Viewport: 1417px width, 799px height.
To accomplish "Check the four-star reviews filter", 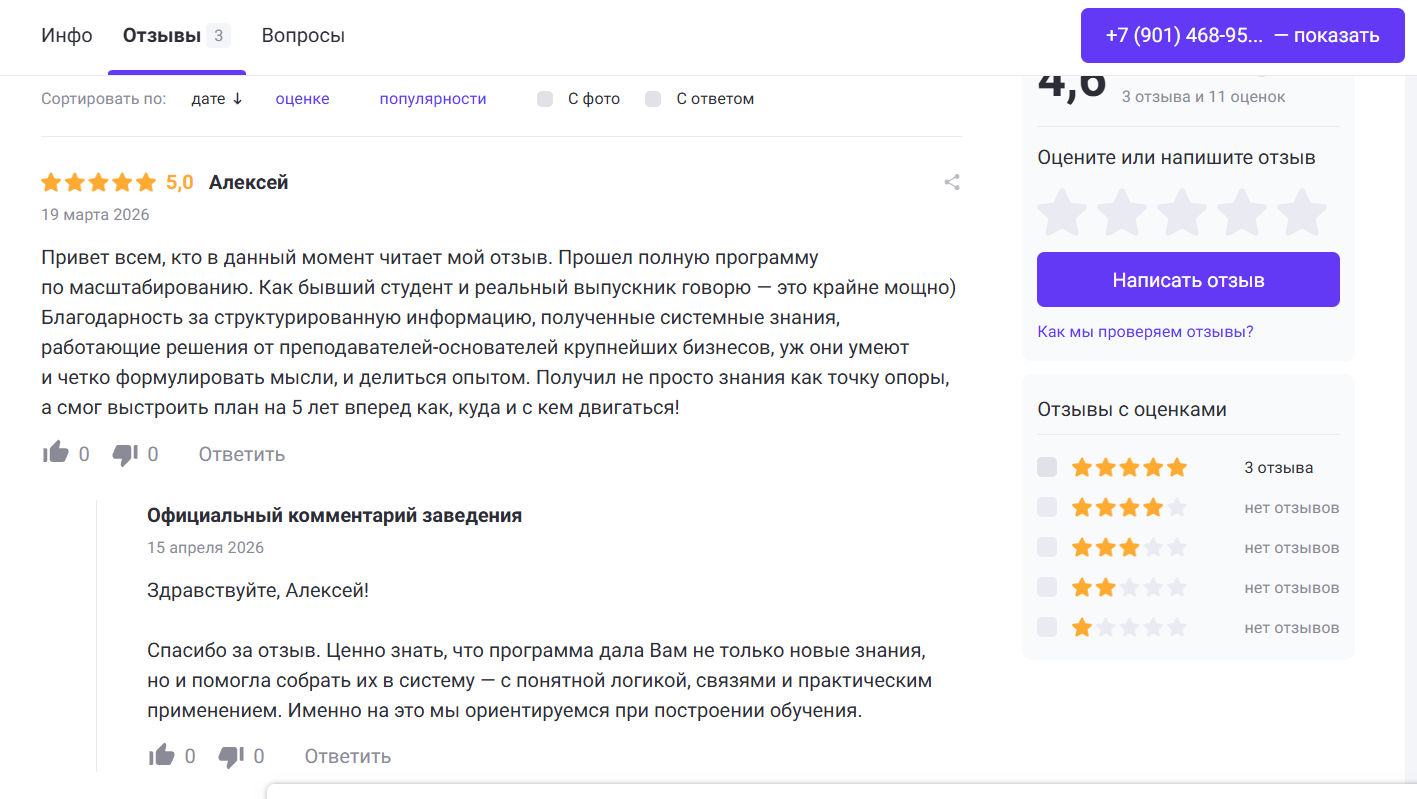I will [1047, 507].
